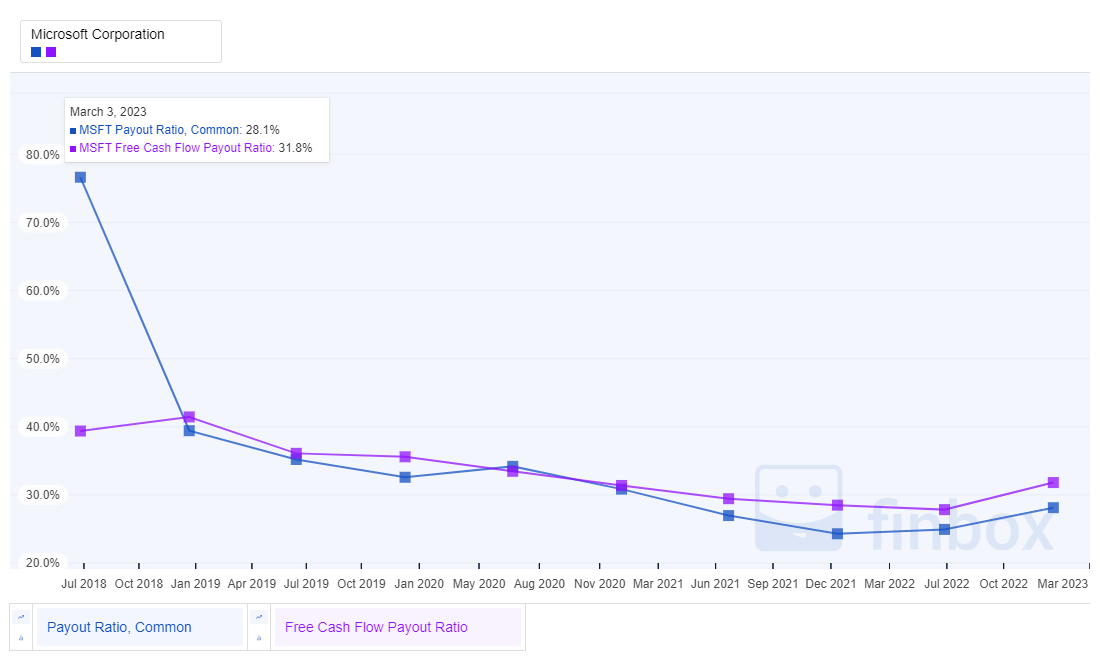1100x661 pixels.
Task: Click the Jul 2022 x-axis label
Action: pos(947,584)
